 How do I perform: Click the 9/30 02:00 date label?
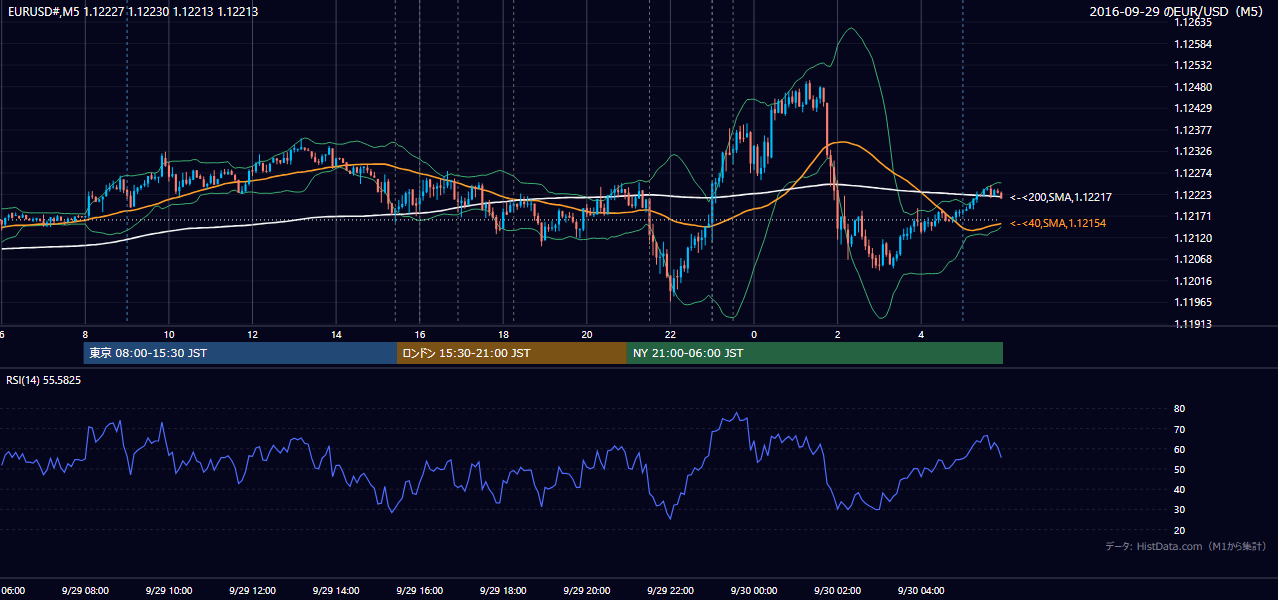click(x=838, y=591)
